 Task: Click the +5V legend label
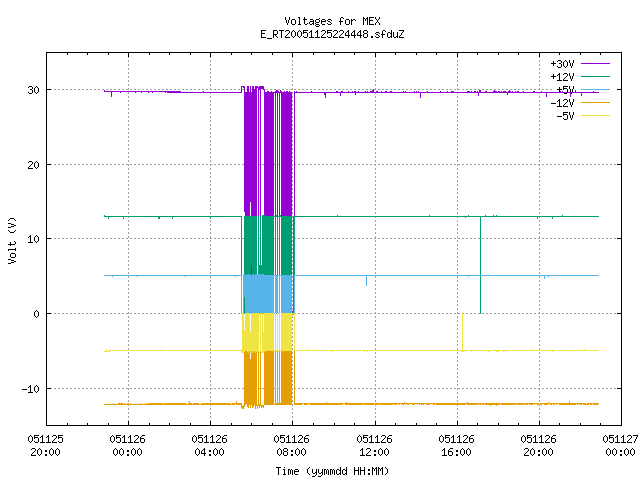click(x=565, y=90)
